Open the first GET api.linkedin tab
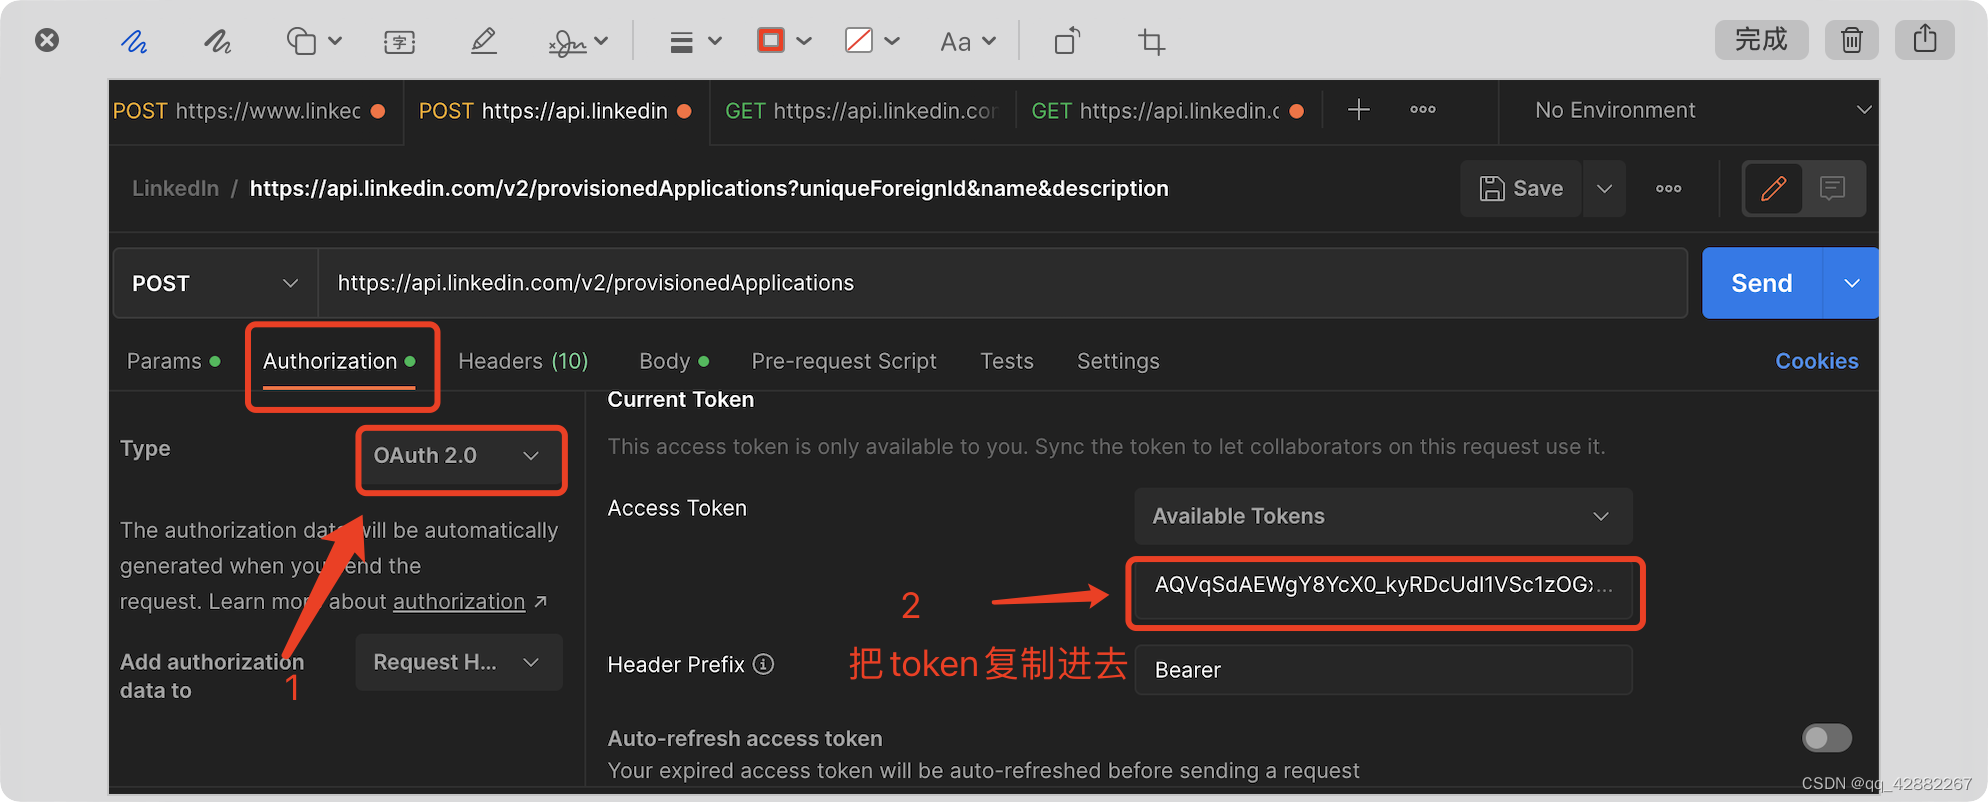The width and height of the screenshot is (1988, 802). pos(862,111)
